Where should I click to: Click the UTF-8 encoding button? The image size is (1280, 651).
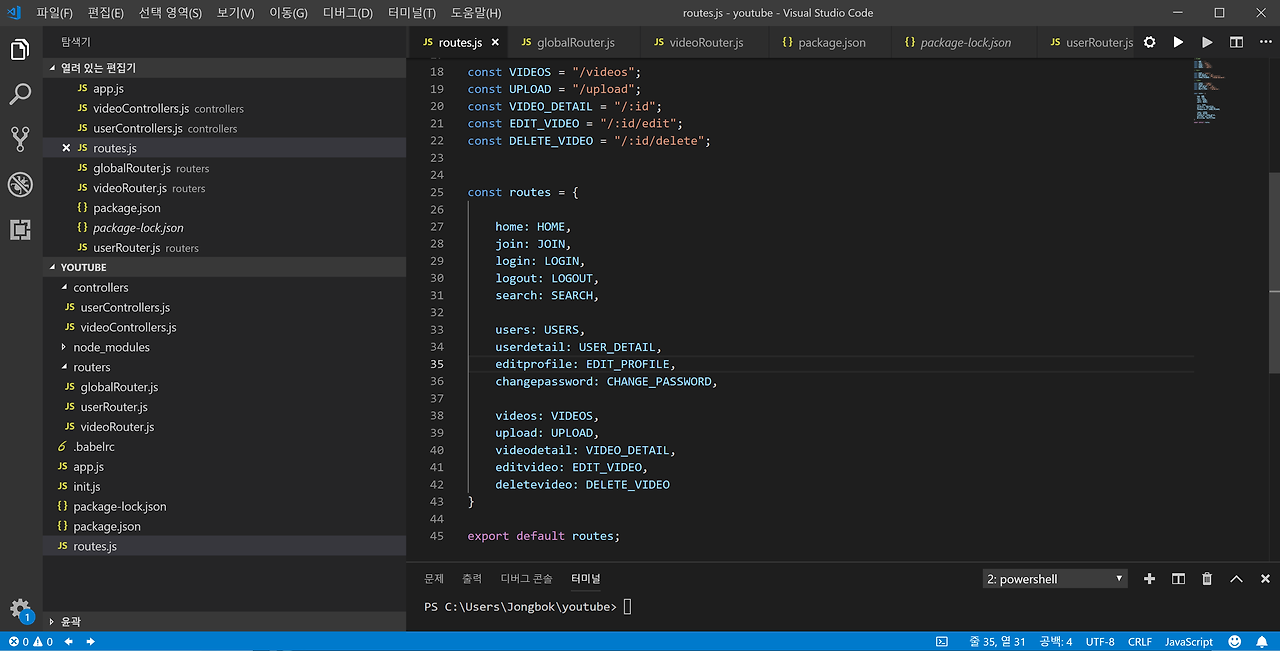(1100, 642)
